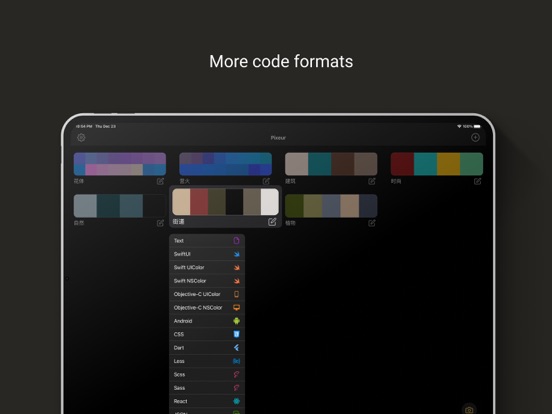Pick the tan swatch in the olive-slate palette
The width and height of the screenshot is (552, 414).
click(350, 206)
